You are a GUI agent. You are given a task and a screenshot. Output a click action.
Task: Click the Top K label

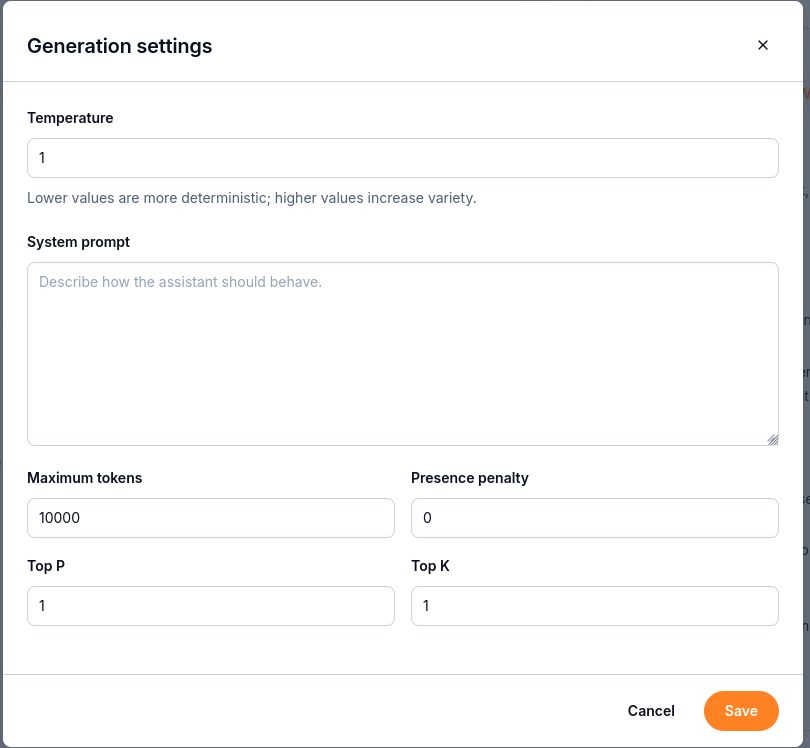(430, 566)
